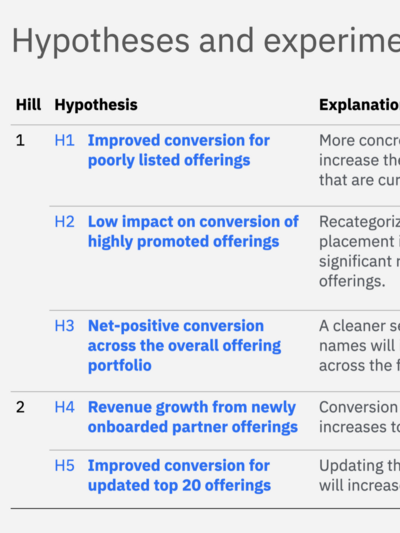Open the H1 hypothesis ID link

click(65, 140)
